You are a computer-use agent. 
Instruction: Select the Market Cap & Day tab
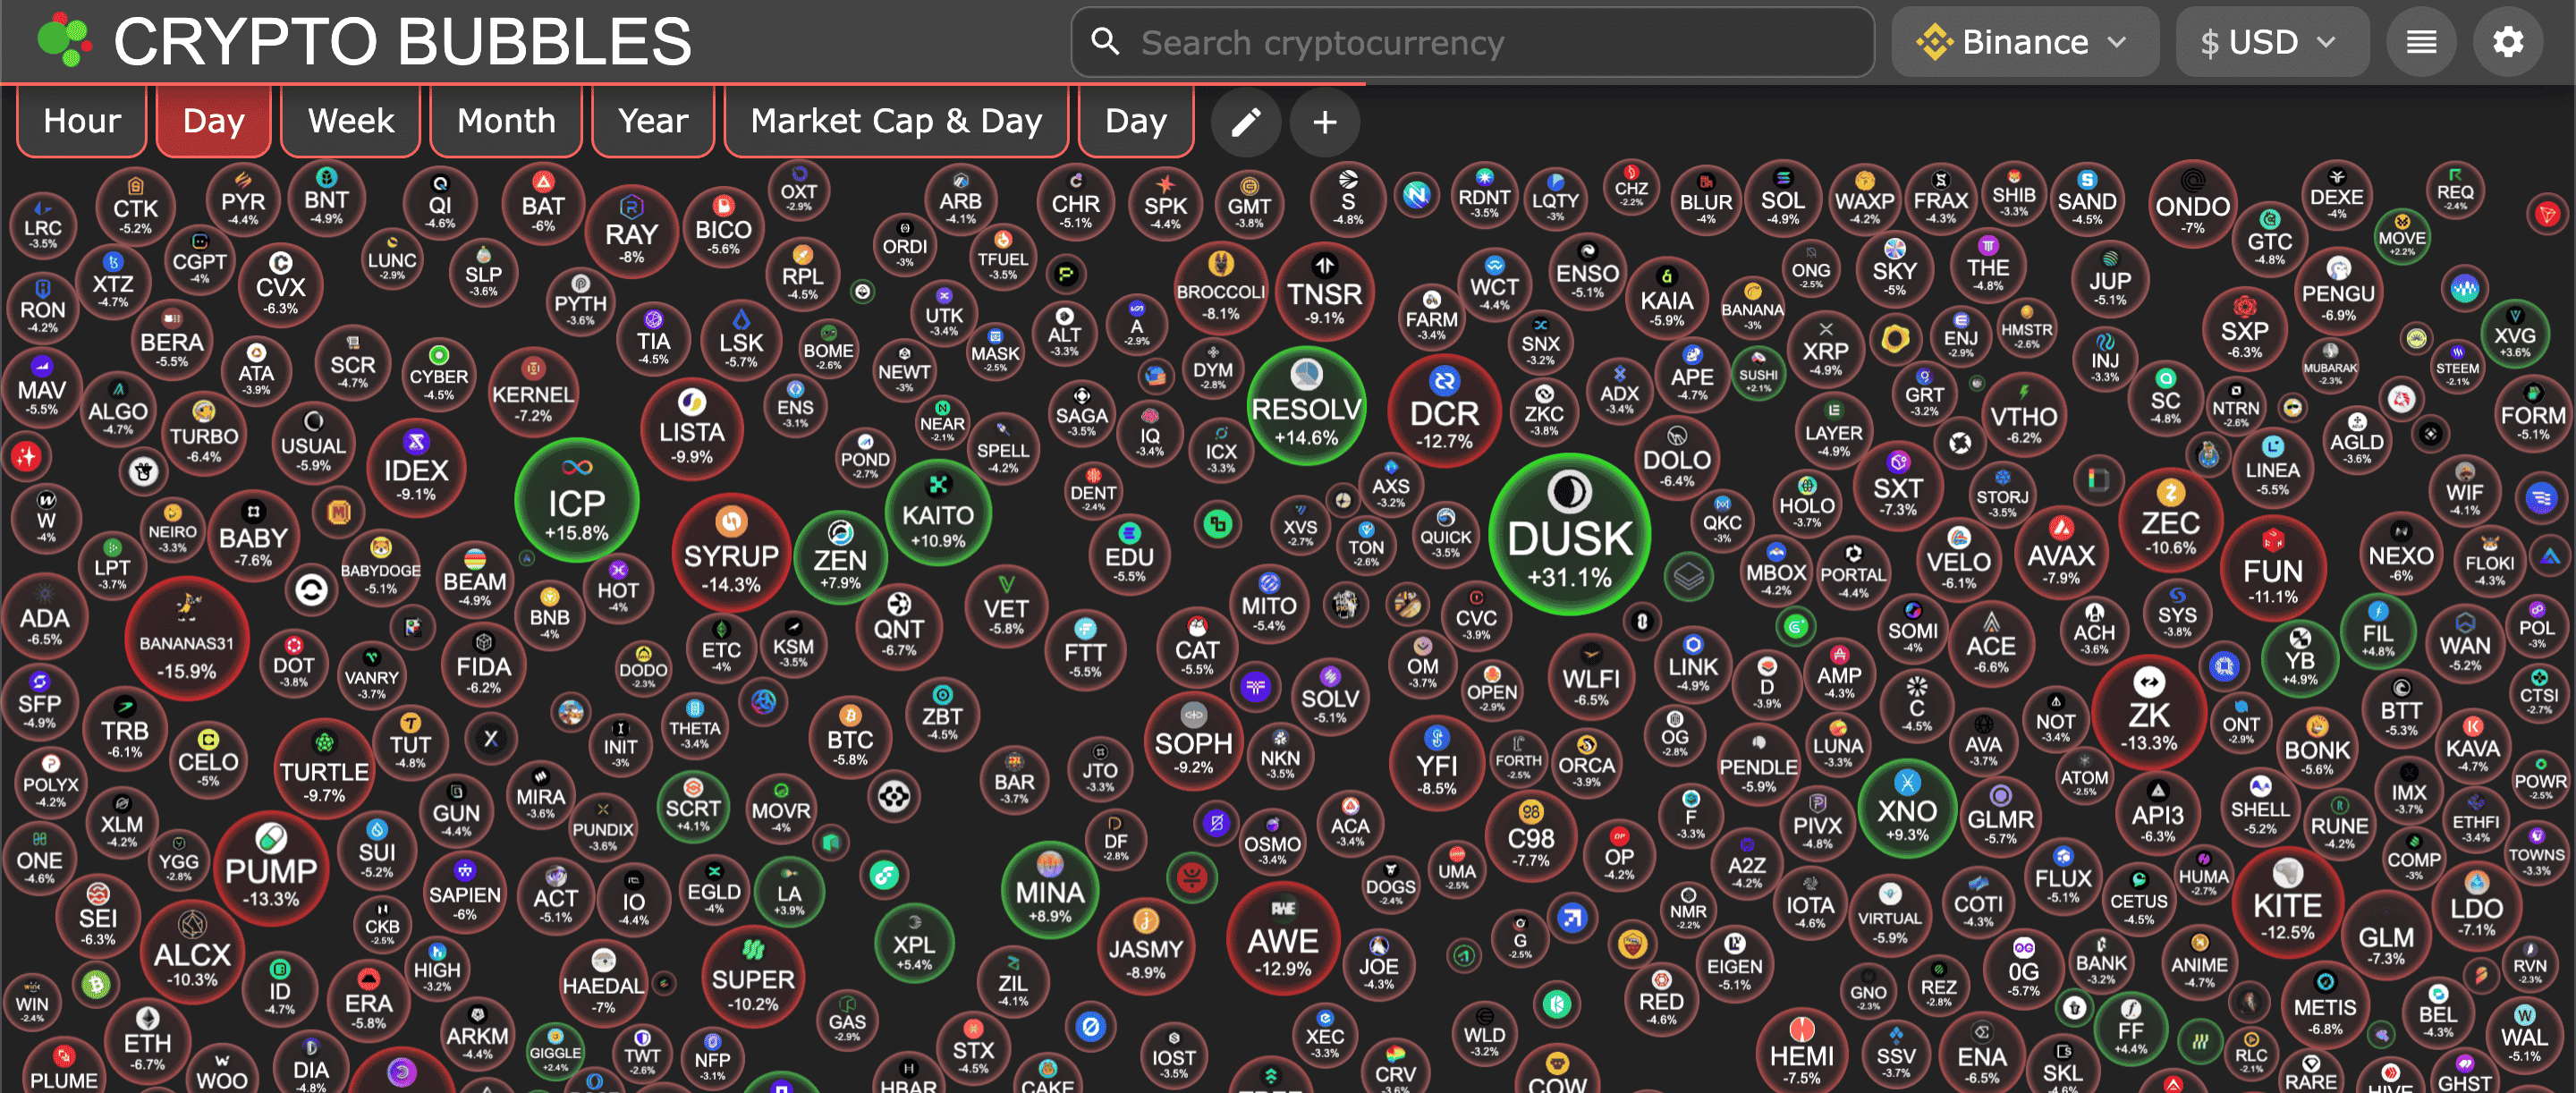click(x=896, y=121)
